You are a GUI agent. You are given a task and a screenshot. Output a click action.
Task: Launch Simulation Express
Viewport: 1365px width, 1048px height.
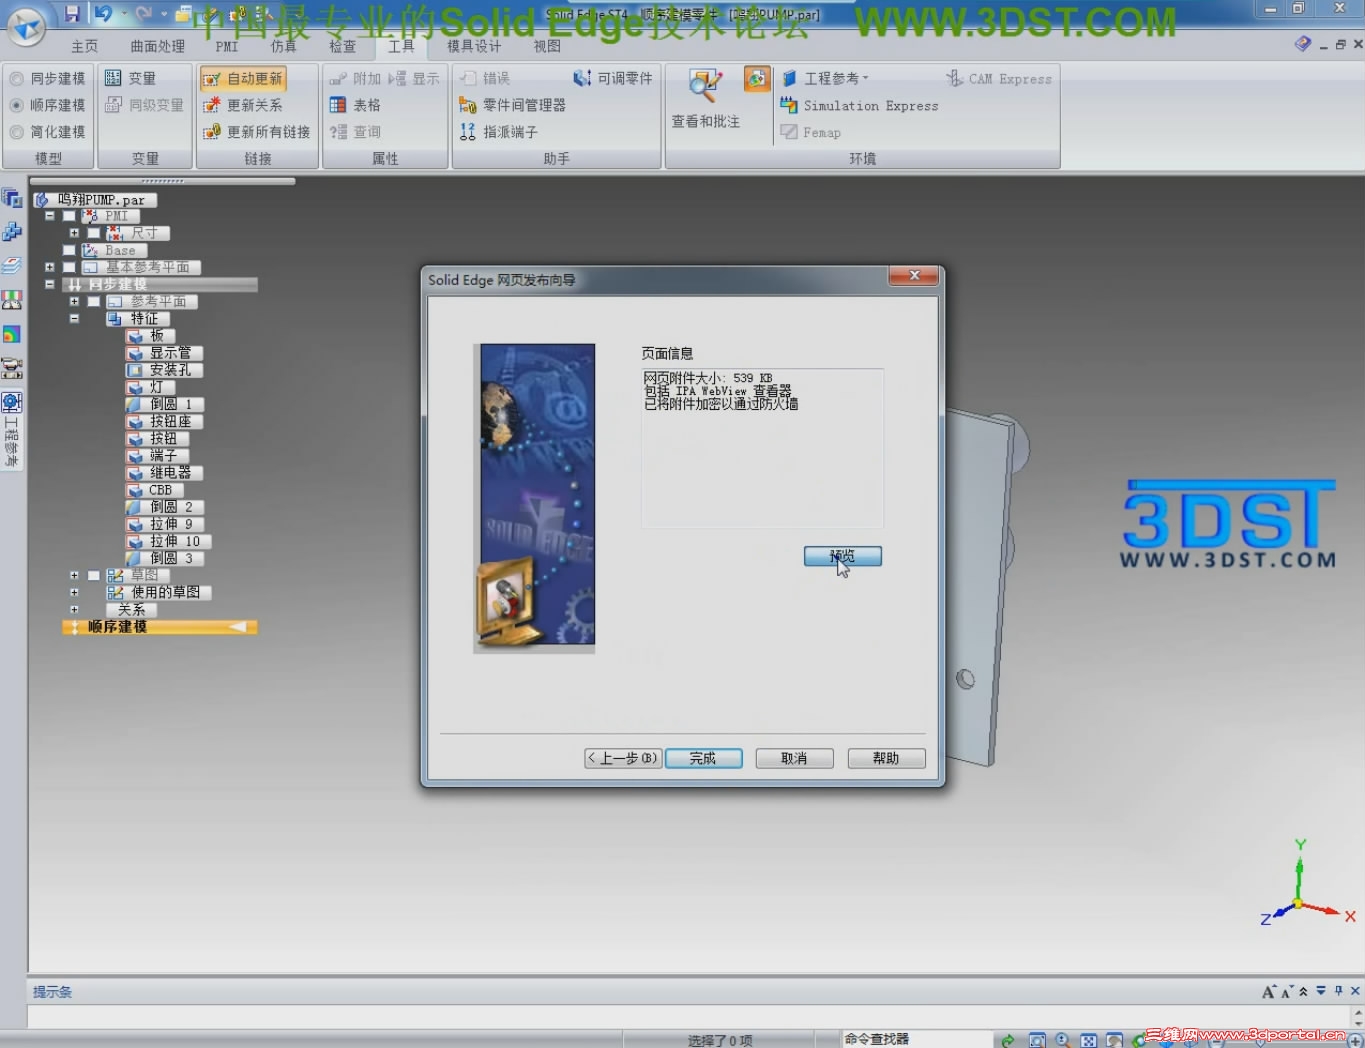click(859, 105)
